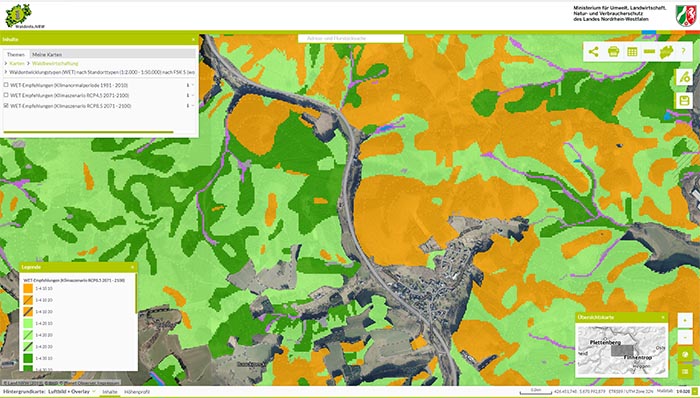Click the Waldbewirtschaftung breadcrumb link
This screenshot has width=700, height=398.
coord(55,64)
